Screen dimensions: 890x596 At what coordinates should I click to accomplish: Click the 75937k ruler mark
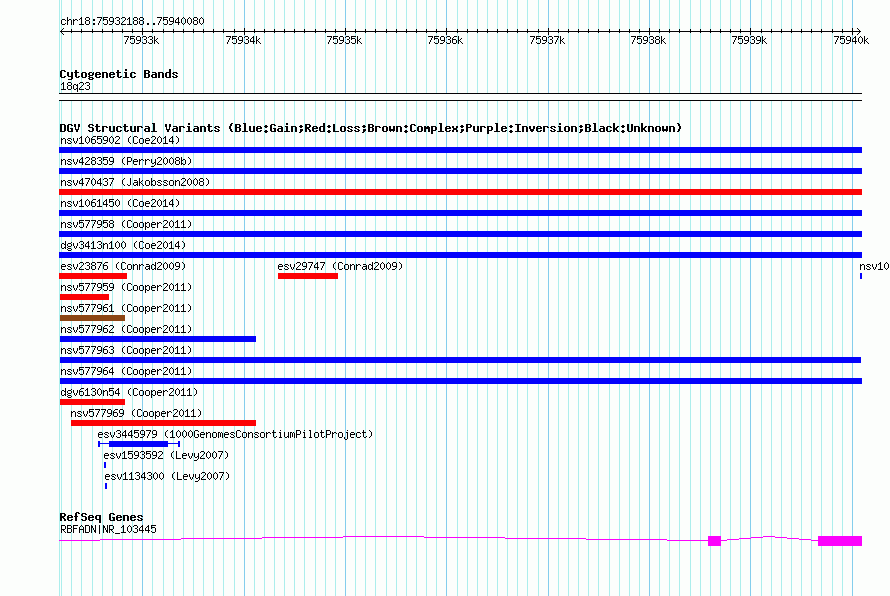coord(547,40)
